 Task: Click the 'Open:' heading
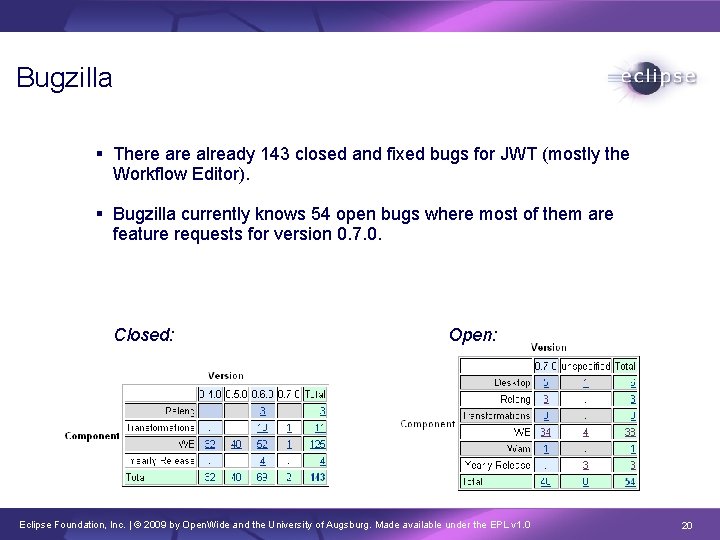click(x=473, y=335)
